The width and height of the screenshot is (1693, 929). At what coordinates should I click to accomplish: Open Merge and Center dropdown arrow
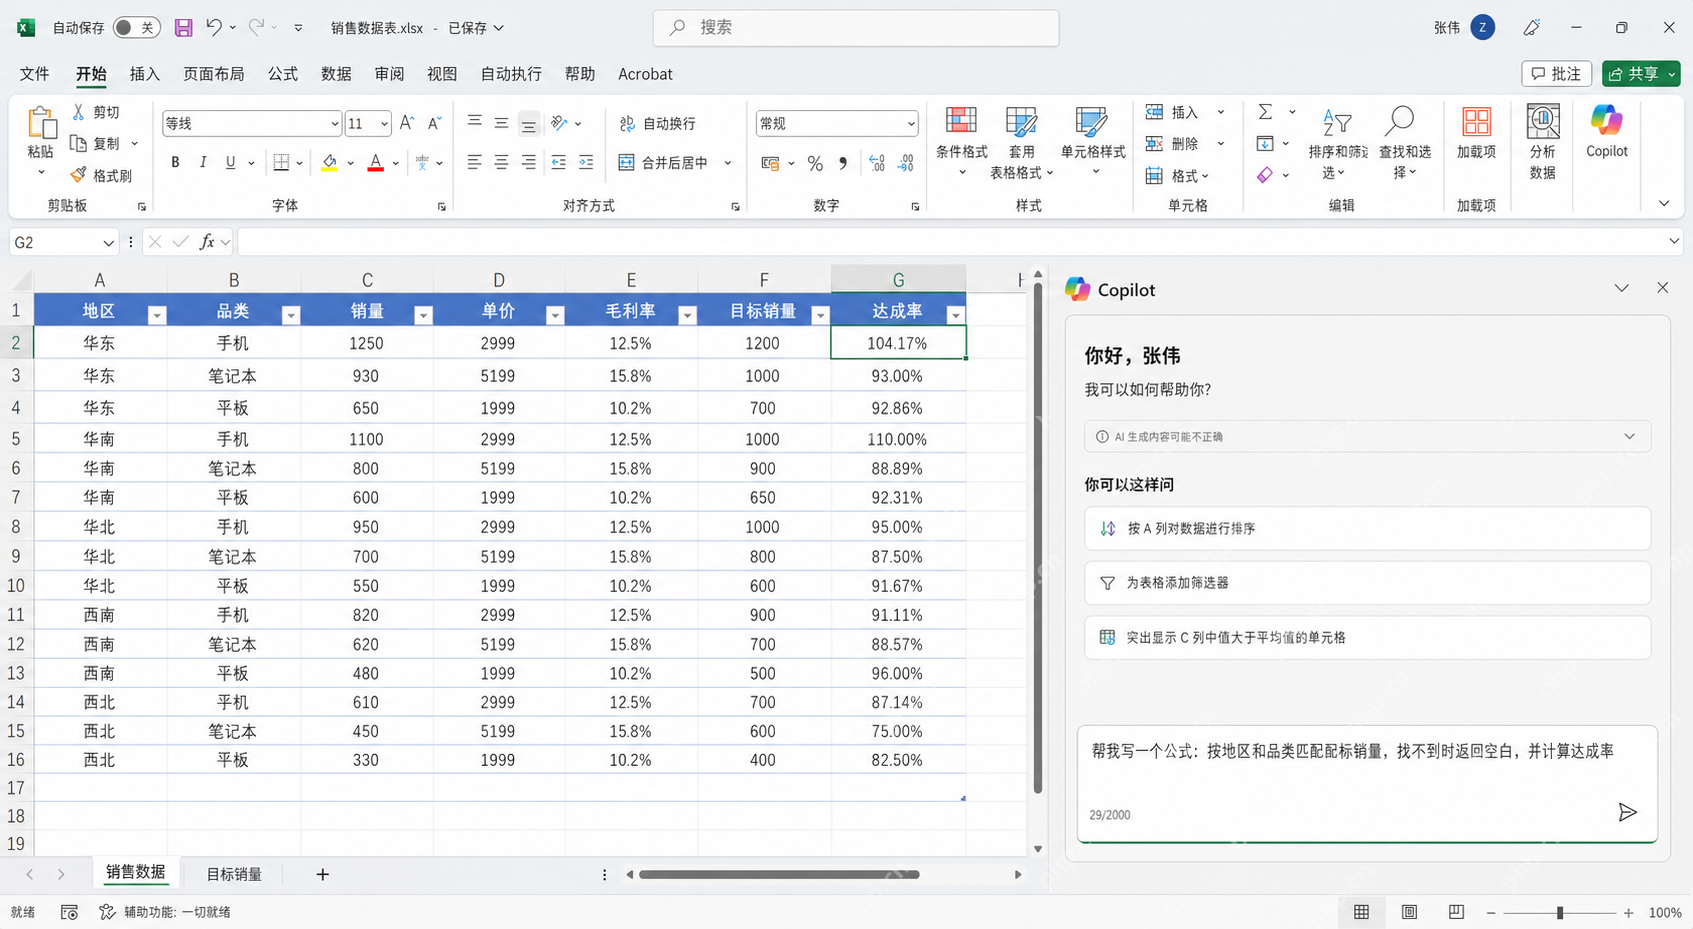(x=727, y=163)
